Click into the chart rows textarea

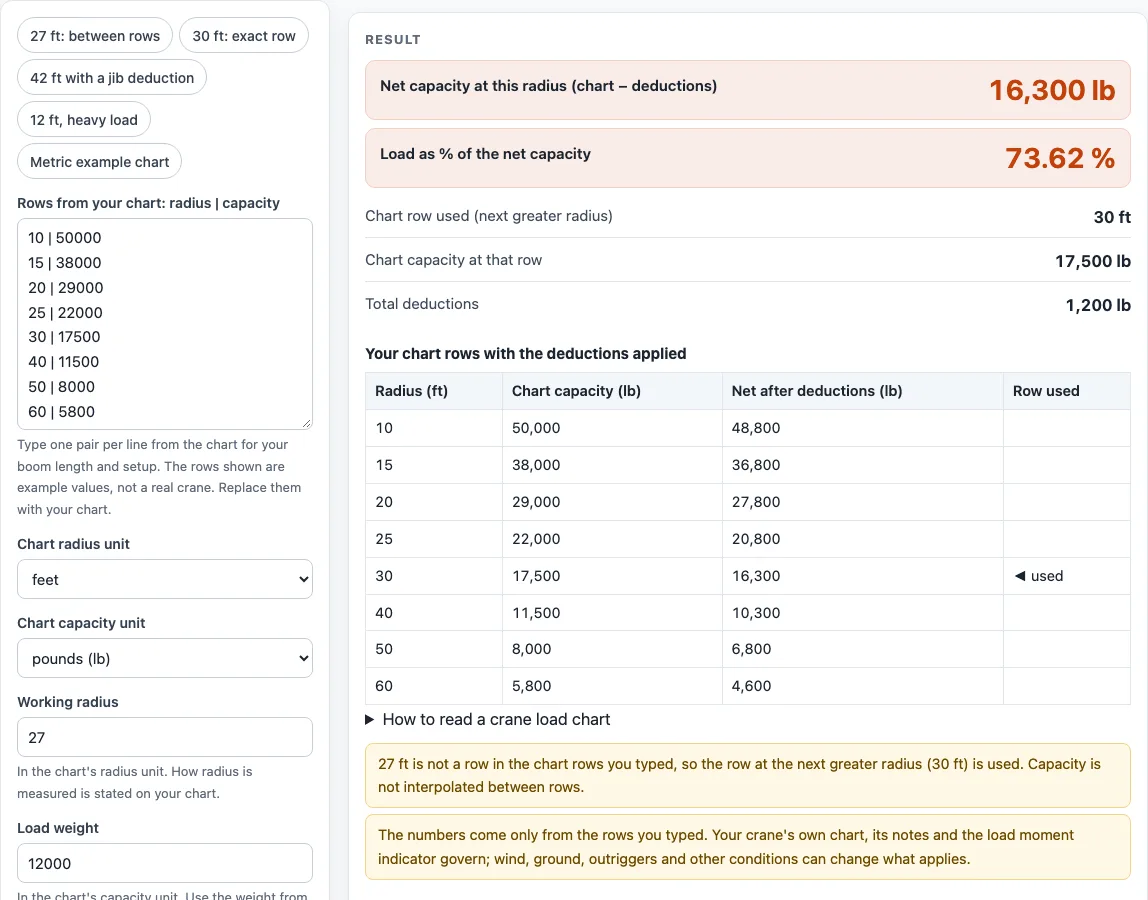pos(165,324)
